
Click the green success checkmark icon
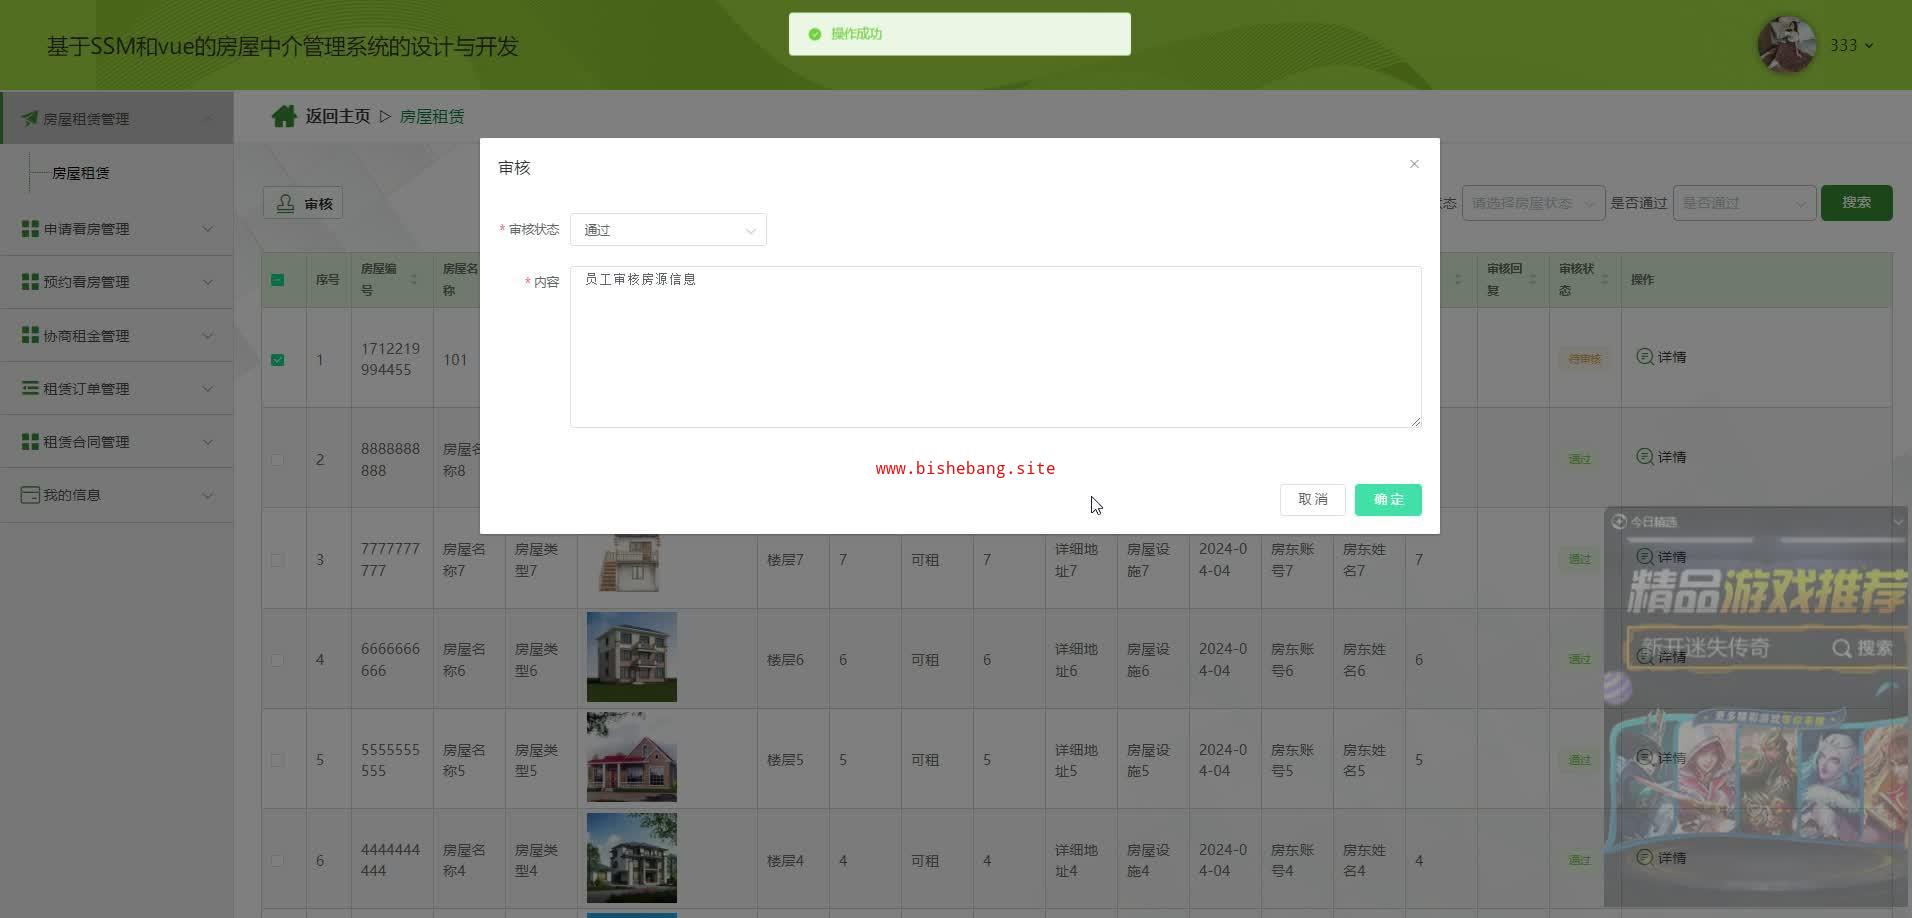point(815,34)
